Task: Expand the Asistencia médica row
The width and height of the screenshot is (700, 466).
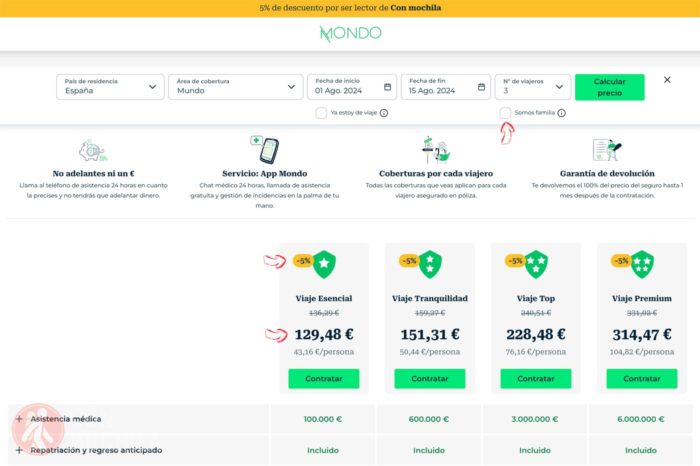Action: point(138,419)
